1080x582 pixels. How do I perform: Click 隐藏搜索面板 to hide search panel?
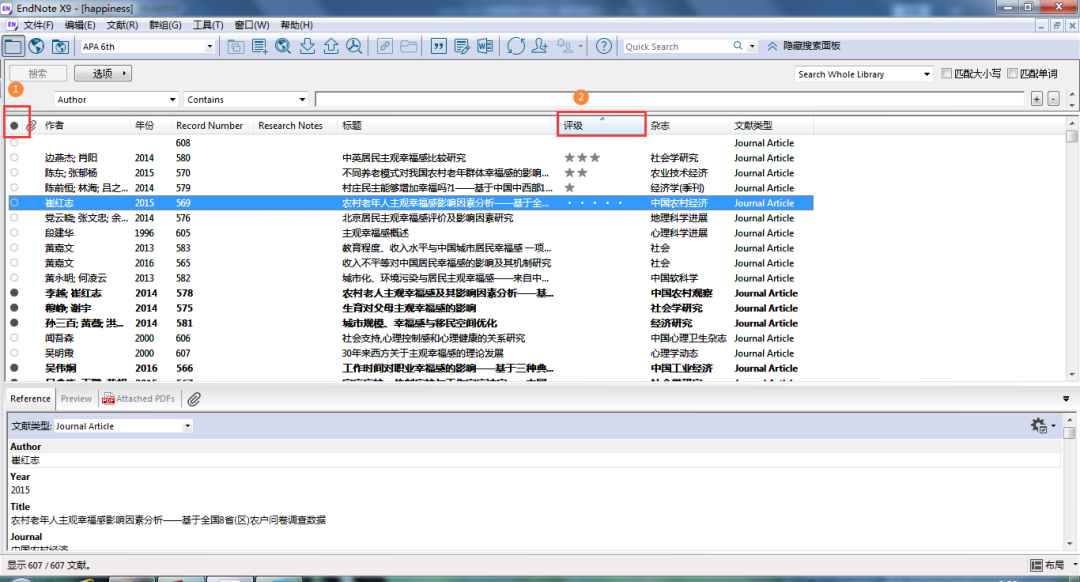click(804, 46)
